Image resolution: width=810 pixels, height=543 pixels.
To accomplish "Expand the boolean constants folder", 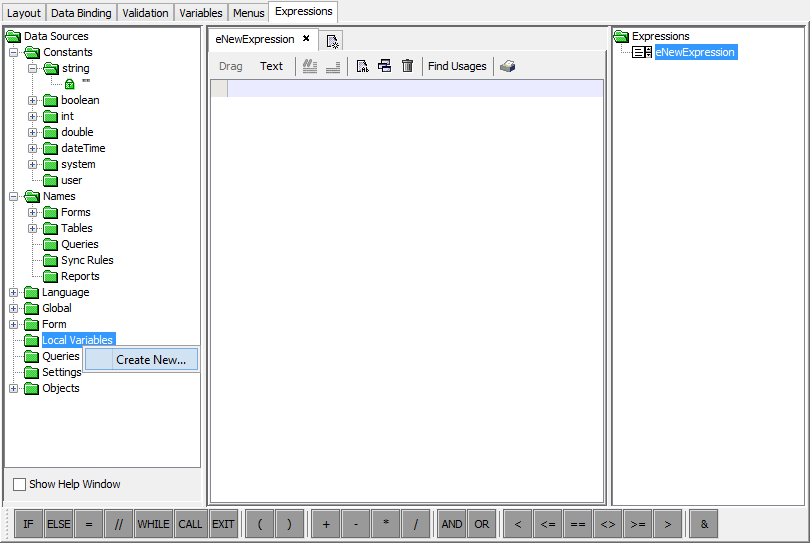I will pos(33,100).
